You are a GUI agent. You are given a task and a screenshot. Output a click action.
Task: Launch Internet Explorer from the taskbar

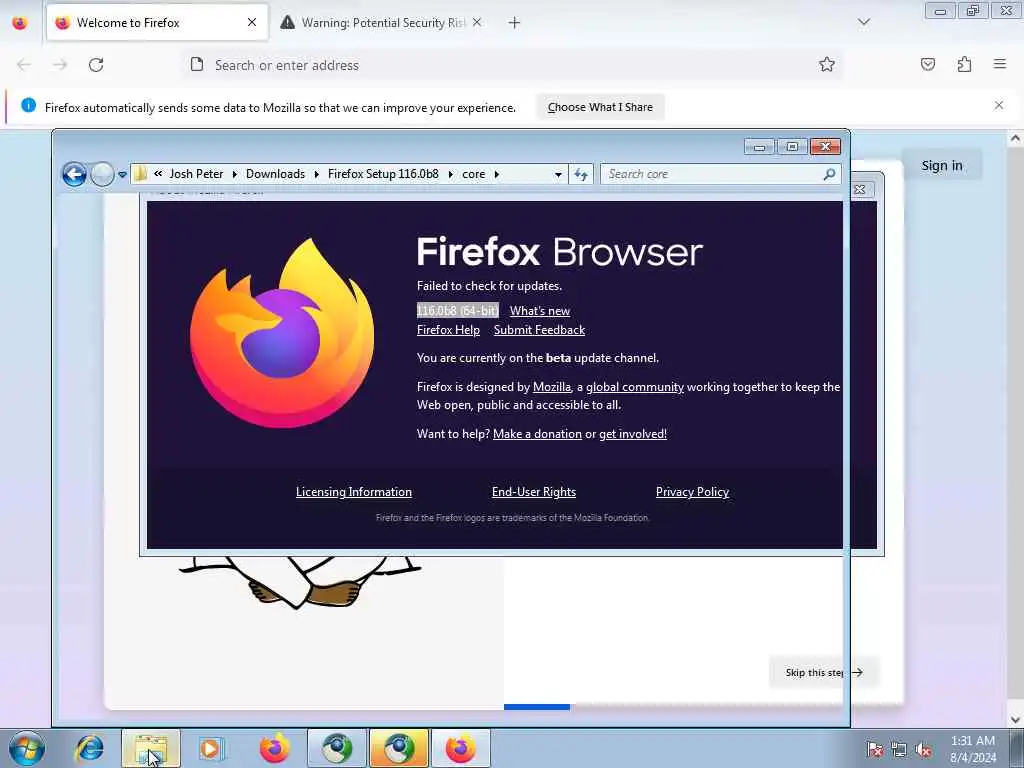(89, 748)
